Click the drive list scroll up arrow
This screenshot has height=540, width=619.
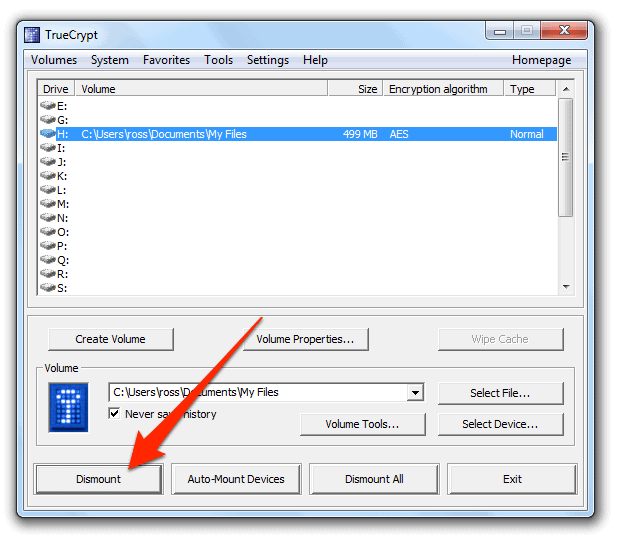(566, 89)
